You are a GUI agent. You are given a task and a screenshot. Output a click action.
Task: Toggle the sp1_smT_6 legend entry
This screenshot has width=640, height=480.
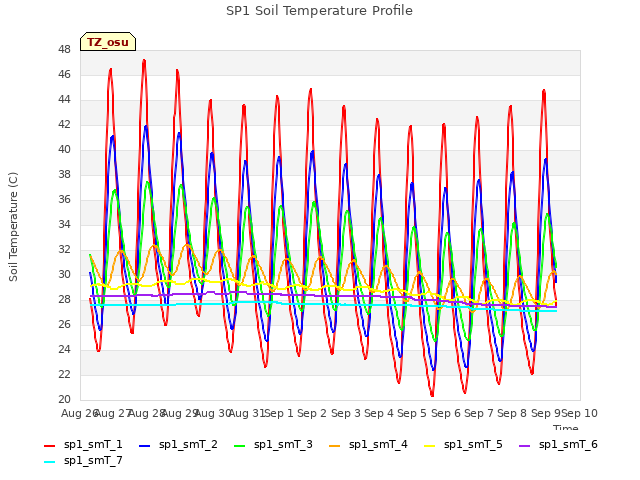pos(559,444)
